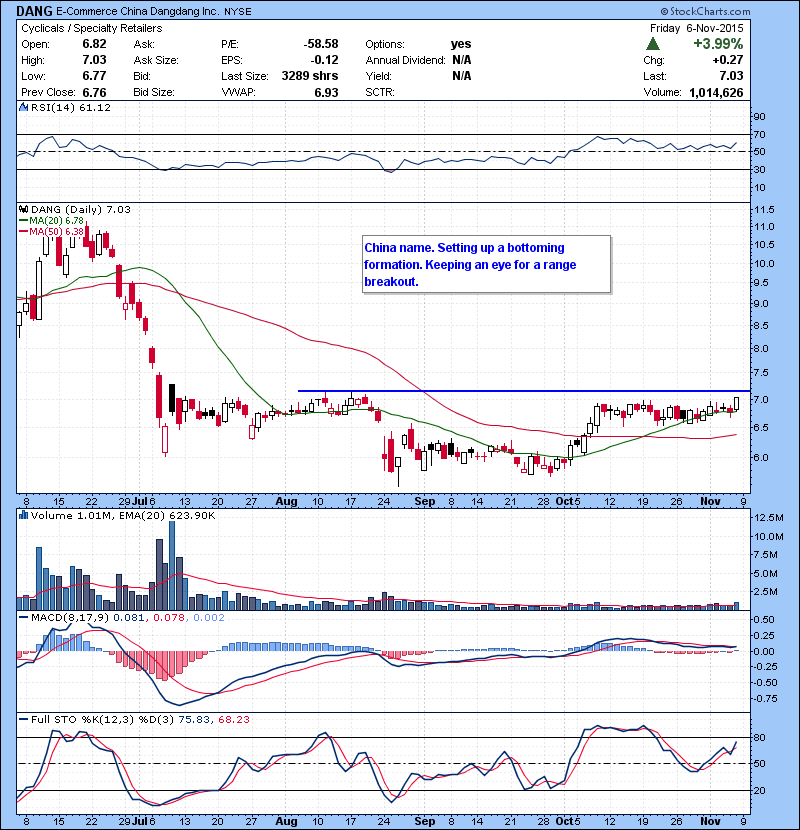This screenshot has height=830, width=800.
Task: Click the +3.99% percent change value
Action: (x=718, y=43)
